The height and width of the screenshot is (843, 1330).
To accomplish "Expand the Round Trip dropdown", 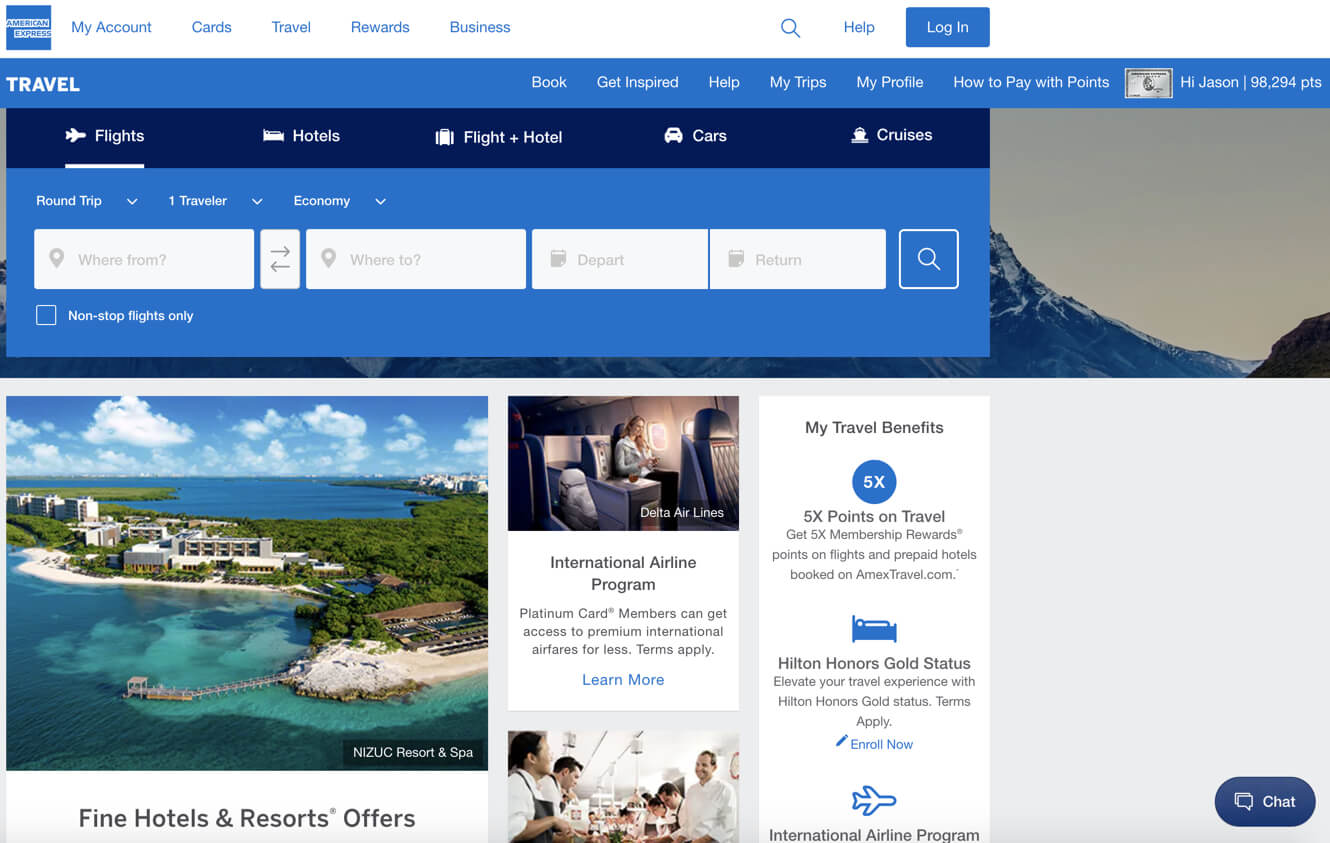I will pyautogui.click(x=86, y=201).
